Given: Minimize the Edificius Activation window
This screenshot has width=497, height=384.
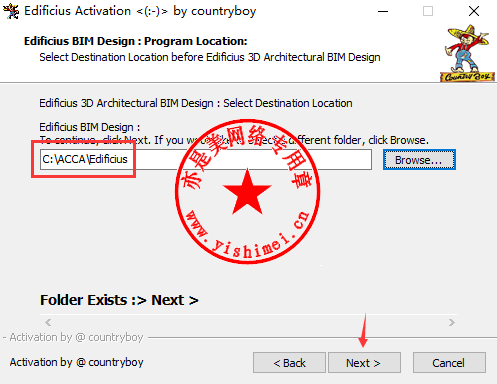Looking at the screenshot, I should tap(383, 11).
